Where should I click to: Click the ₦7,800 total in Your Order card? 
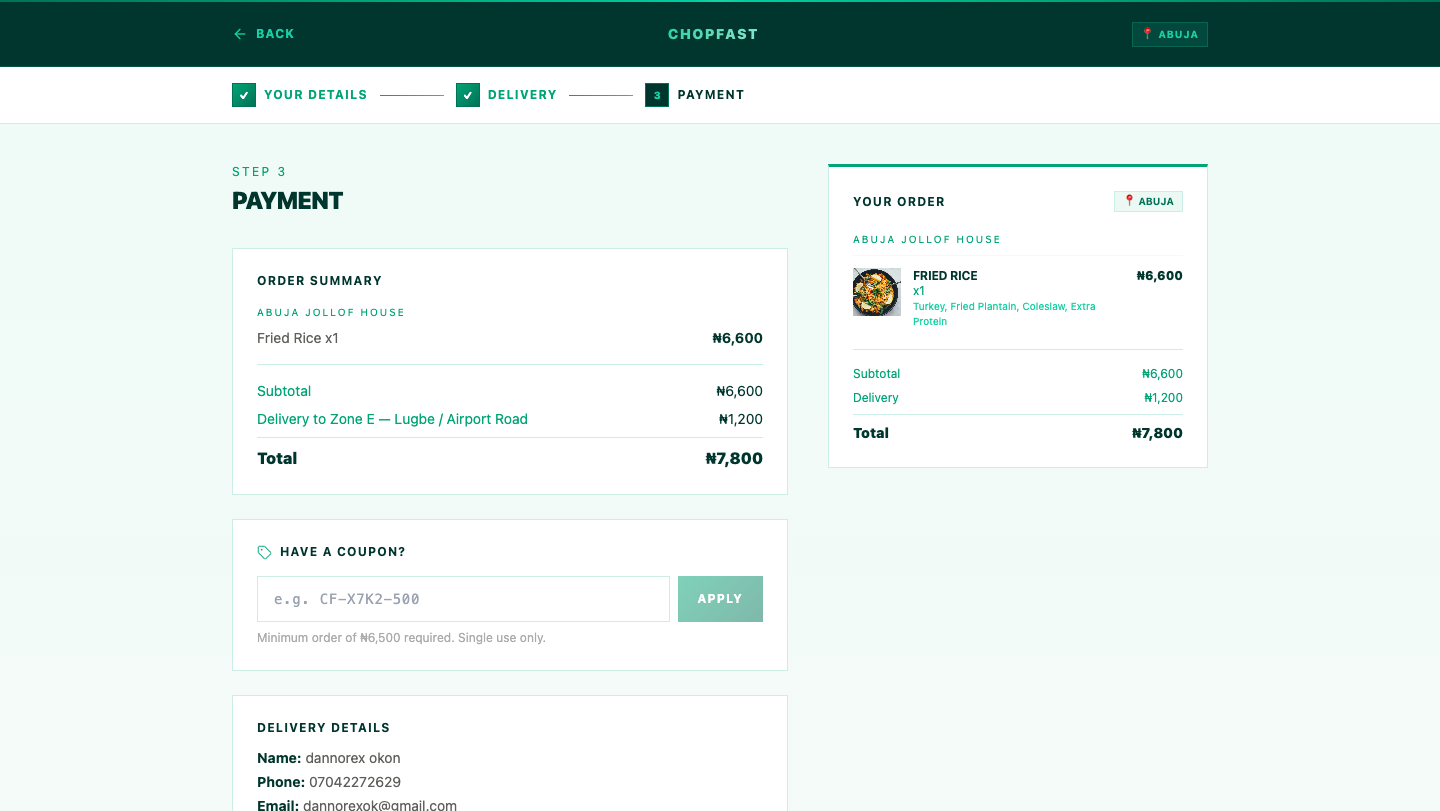[1157, 433]
